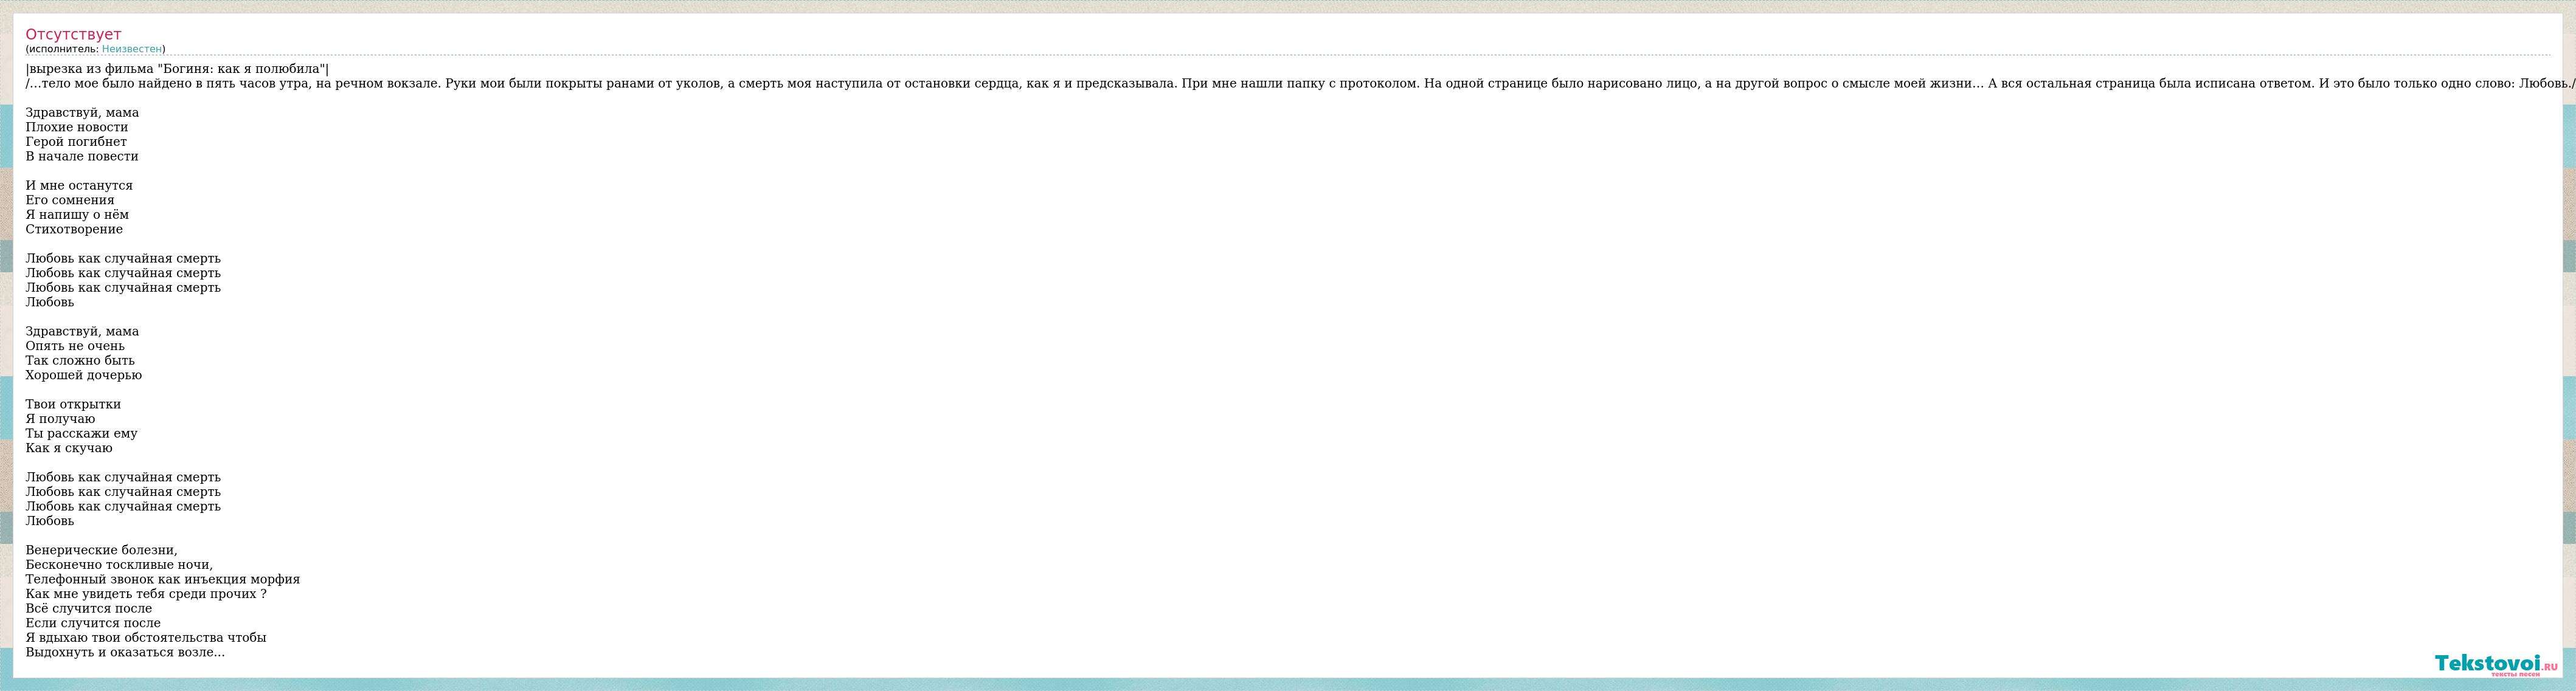Image resolution: width=2576 pixels, height=691 pixels.
Task: Click the song title Отсутствует
Action: [x=73, y=34]
